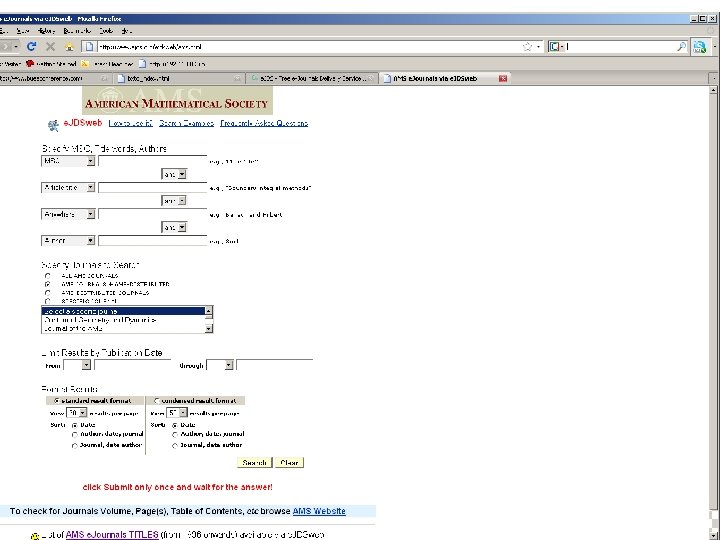Switch to the toc_index.html tab
The image size is (720, 540).
click(x=179, y=79)
